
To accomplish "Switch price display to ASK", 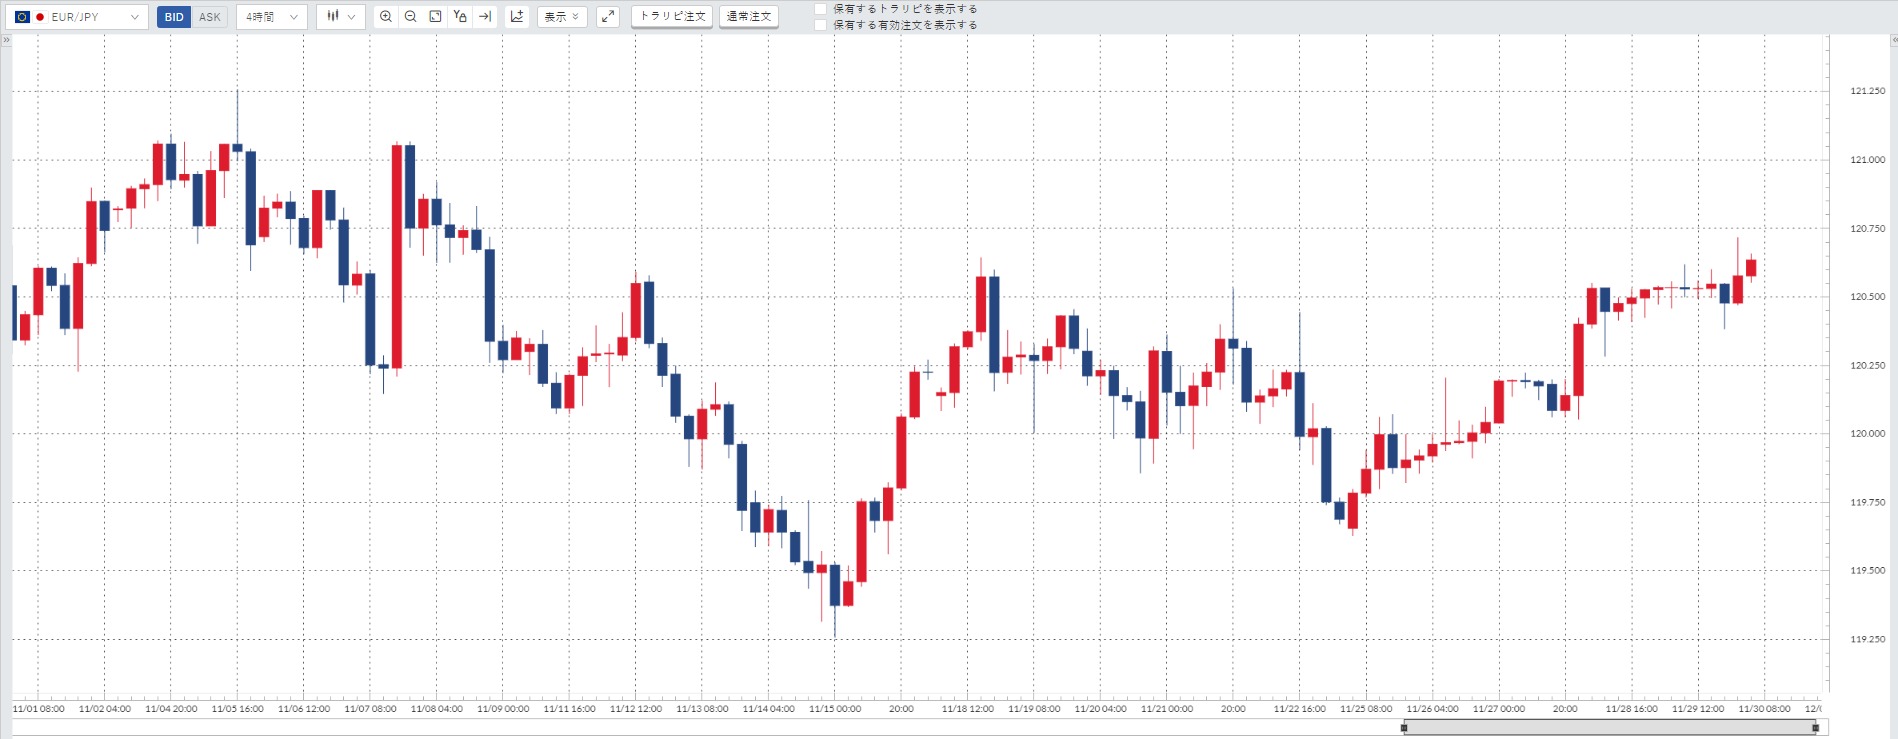I will pos(210,17).
